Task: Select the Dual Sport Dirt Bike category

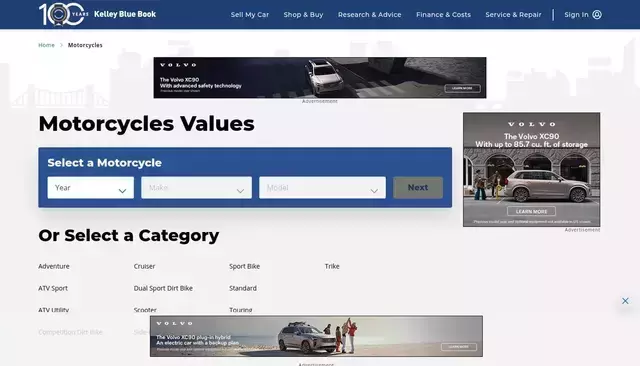Action: tap(163, 288)
